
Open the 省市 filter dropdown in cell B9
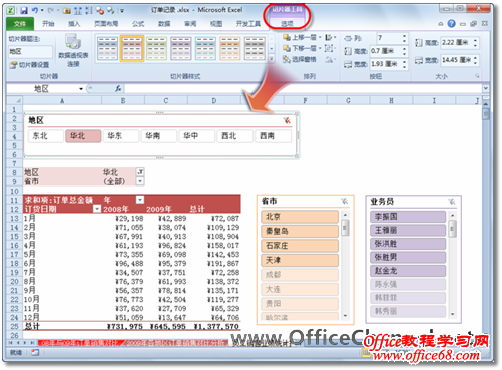(140, 181)
